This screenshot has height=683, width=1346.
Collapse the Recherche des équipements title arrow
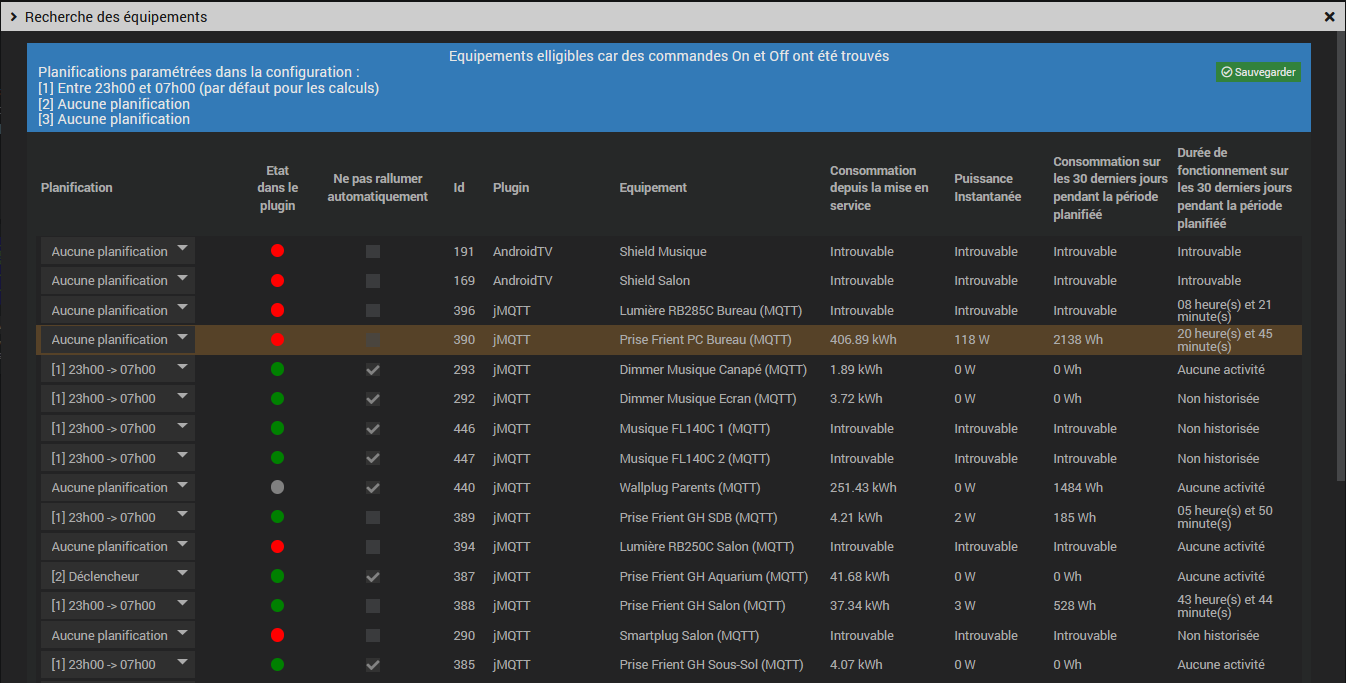pos(14,17)
